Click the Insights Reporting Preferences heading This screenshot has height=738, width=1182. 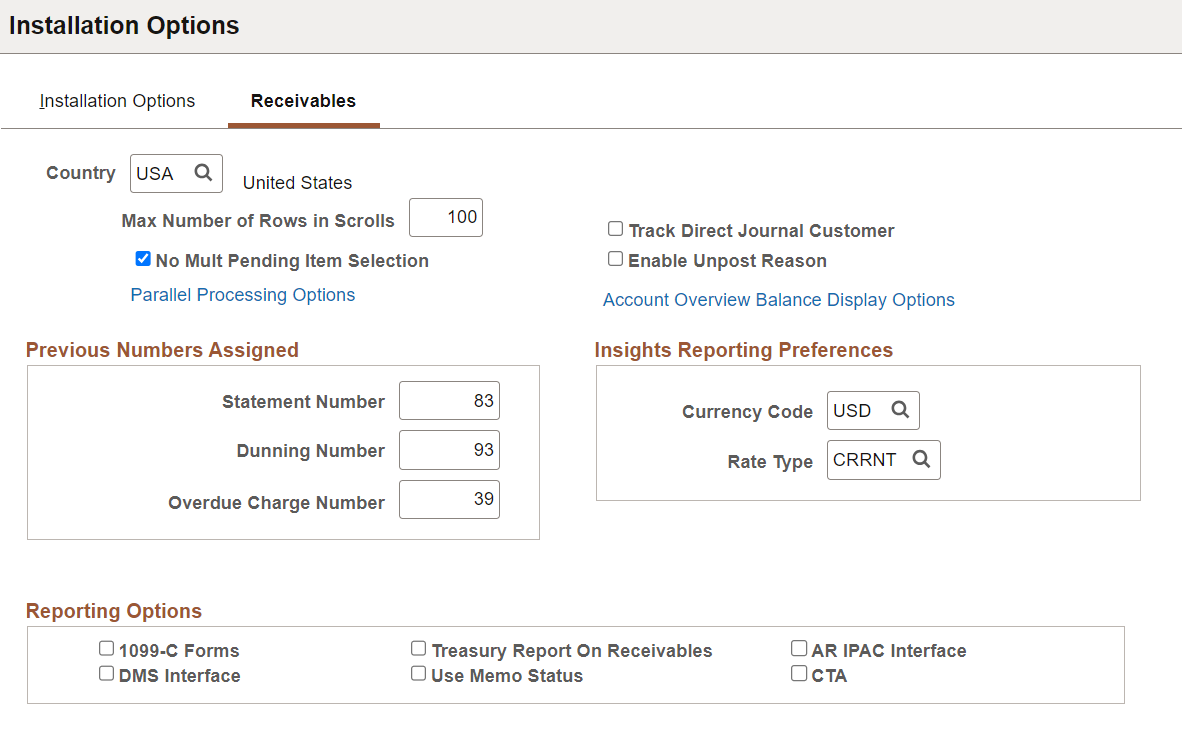(743, 350)
